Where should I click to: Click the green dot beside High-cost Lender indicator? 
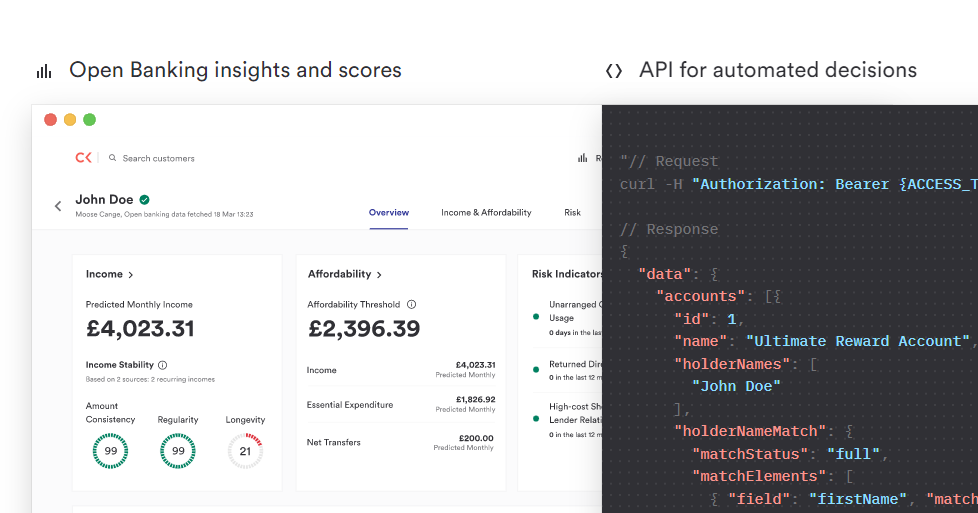(536, 418)
